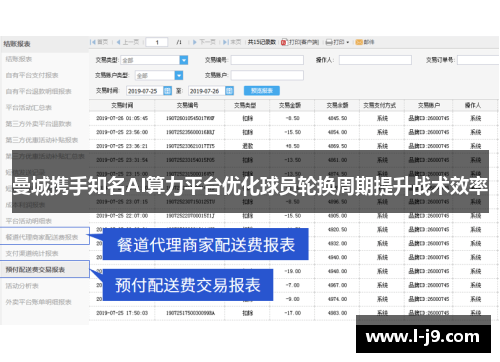Click the 交易支付方式 column header
The height and width of the screenshot is (362, 500).
pyautogui.click(x=380, y=105)
